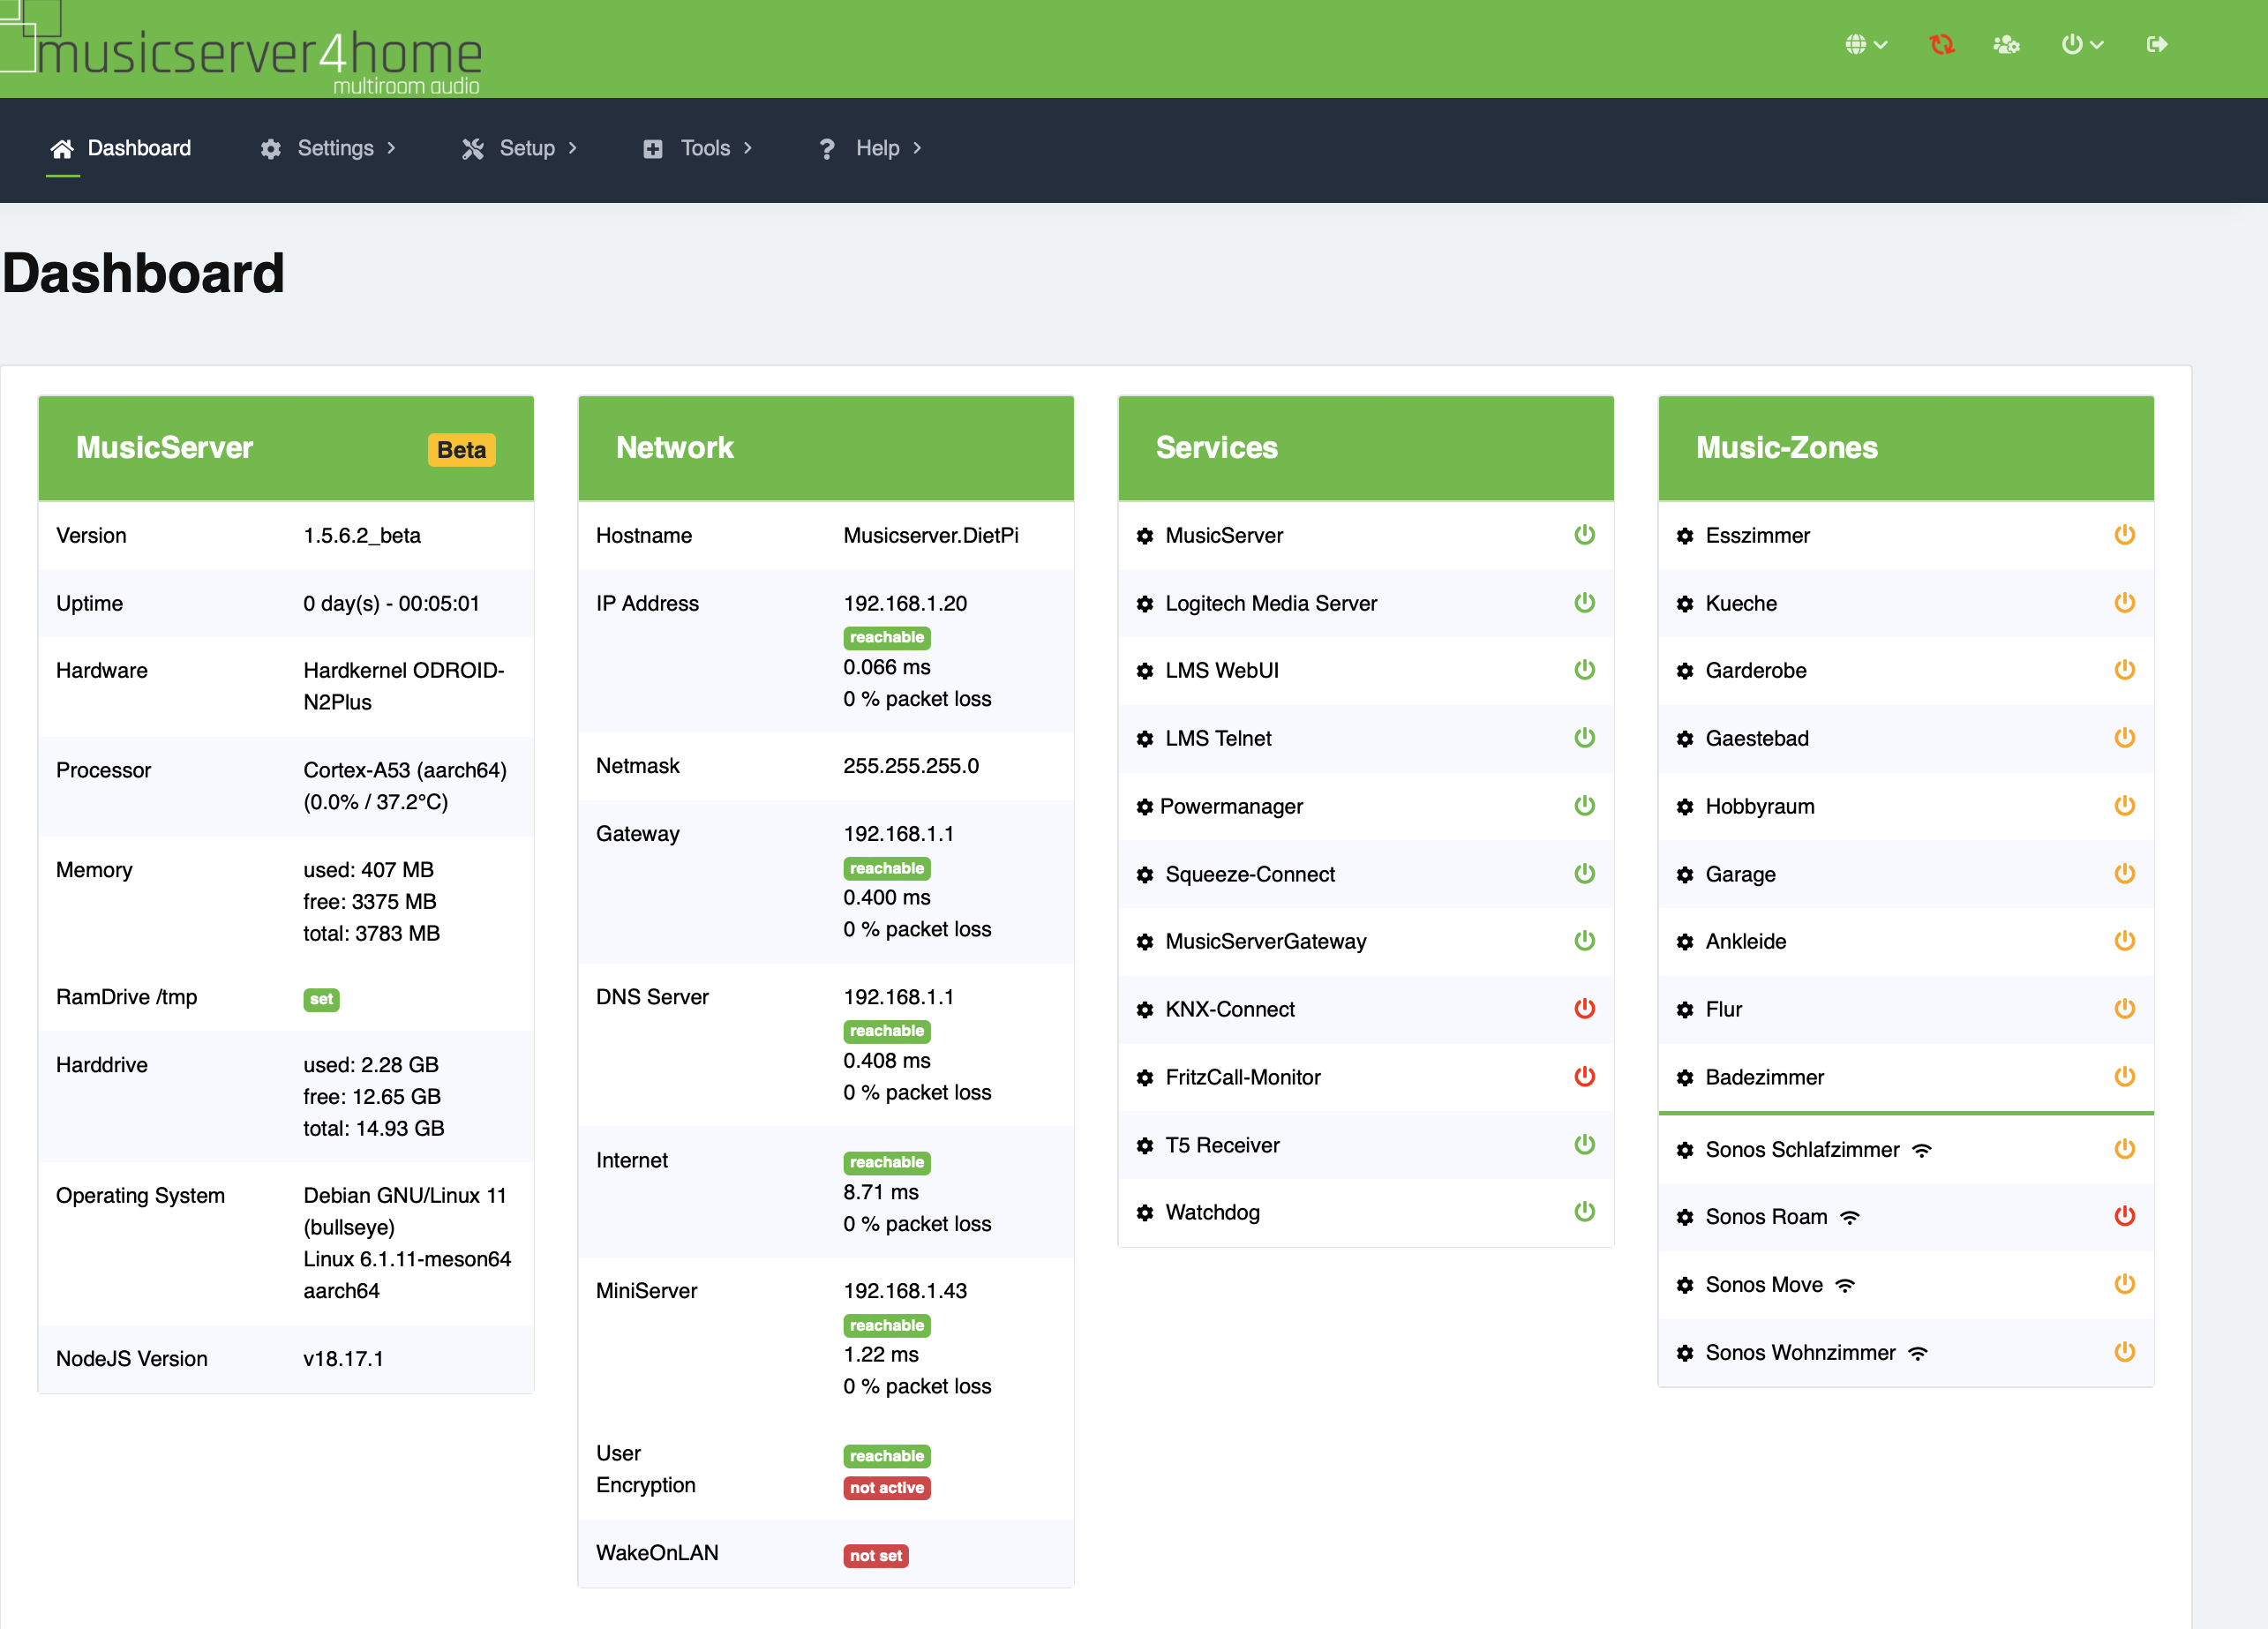Click the gear icon beside Watchdog service
Screen dimensions: 2268x1629
pyautogui.click(x=1145, y=1213)
